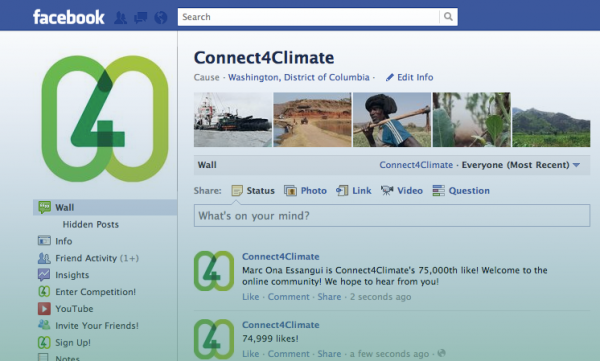The width and height of the screenshot is (600, 361).
Task: Like the 75,000th like post
Action: tap(251, 297)
